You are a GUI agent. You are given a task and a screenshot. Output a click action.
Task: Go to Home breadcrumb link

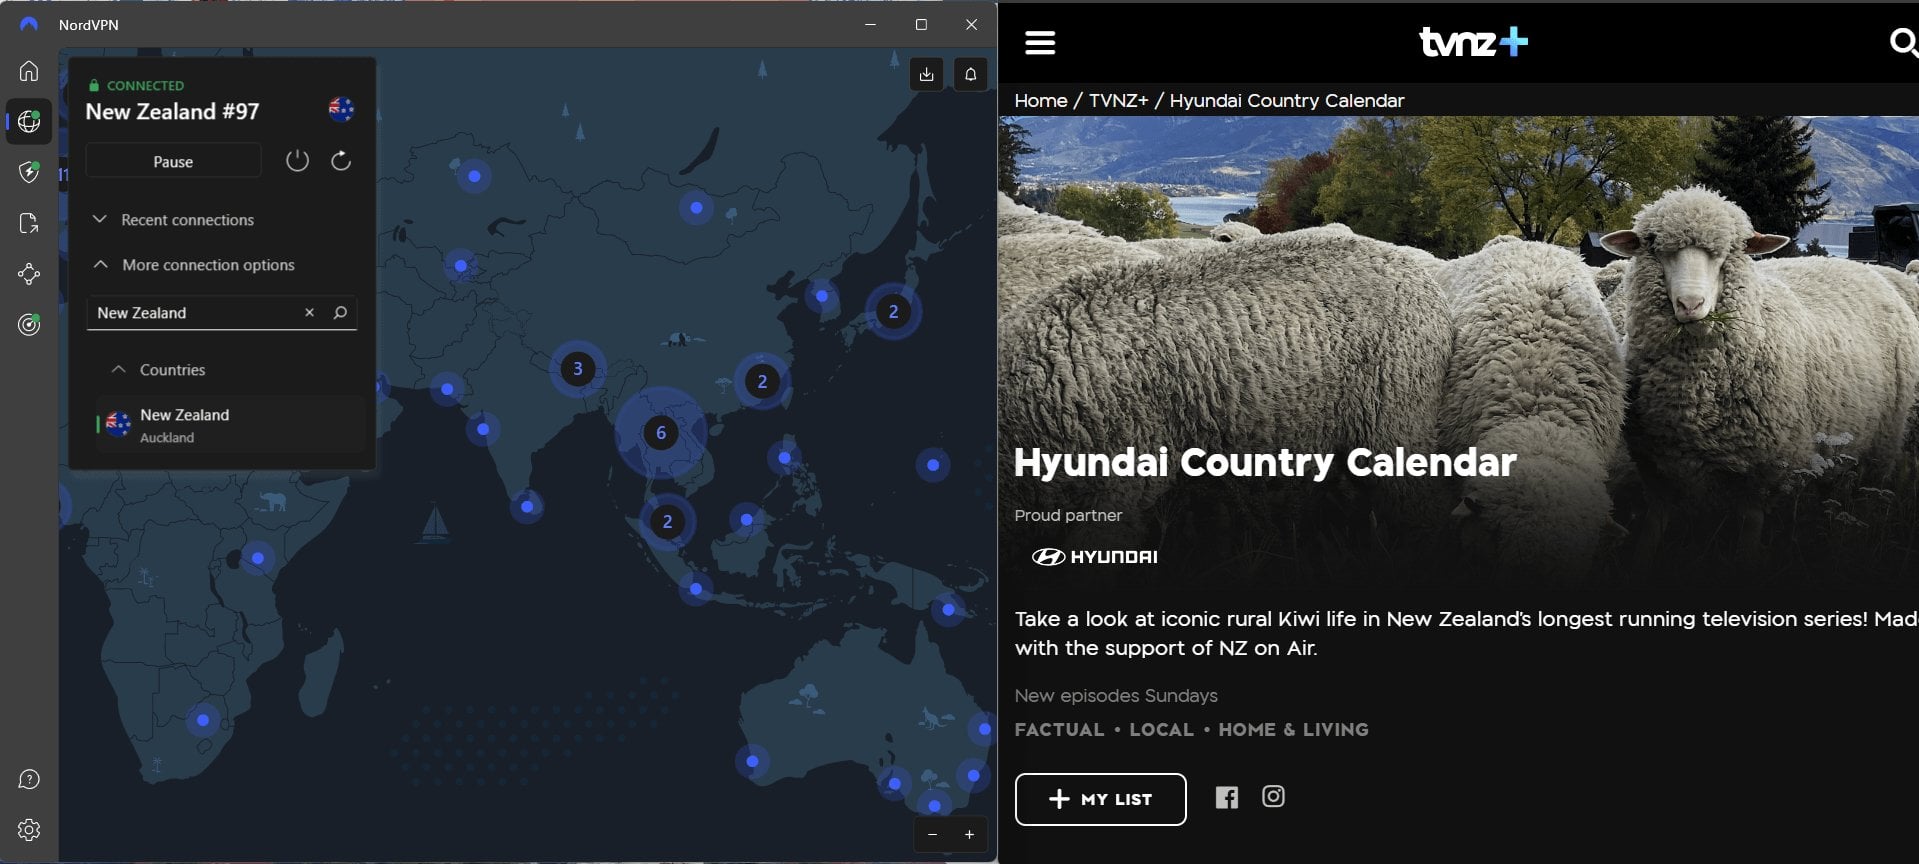pos(1040,101)
